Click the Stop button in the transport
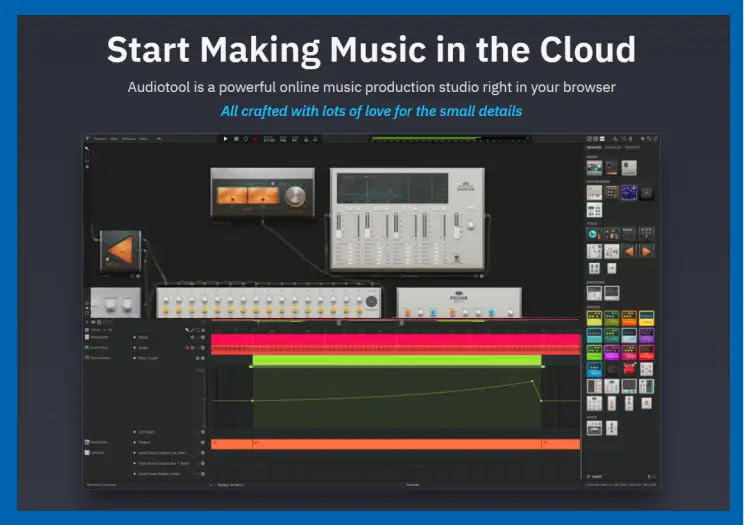Screen dimensions: 744x525 tap(236, 139)
